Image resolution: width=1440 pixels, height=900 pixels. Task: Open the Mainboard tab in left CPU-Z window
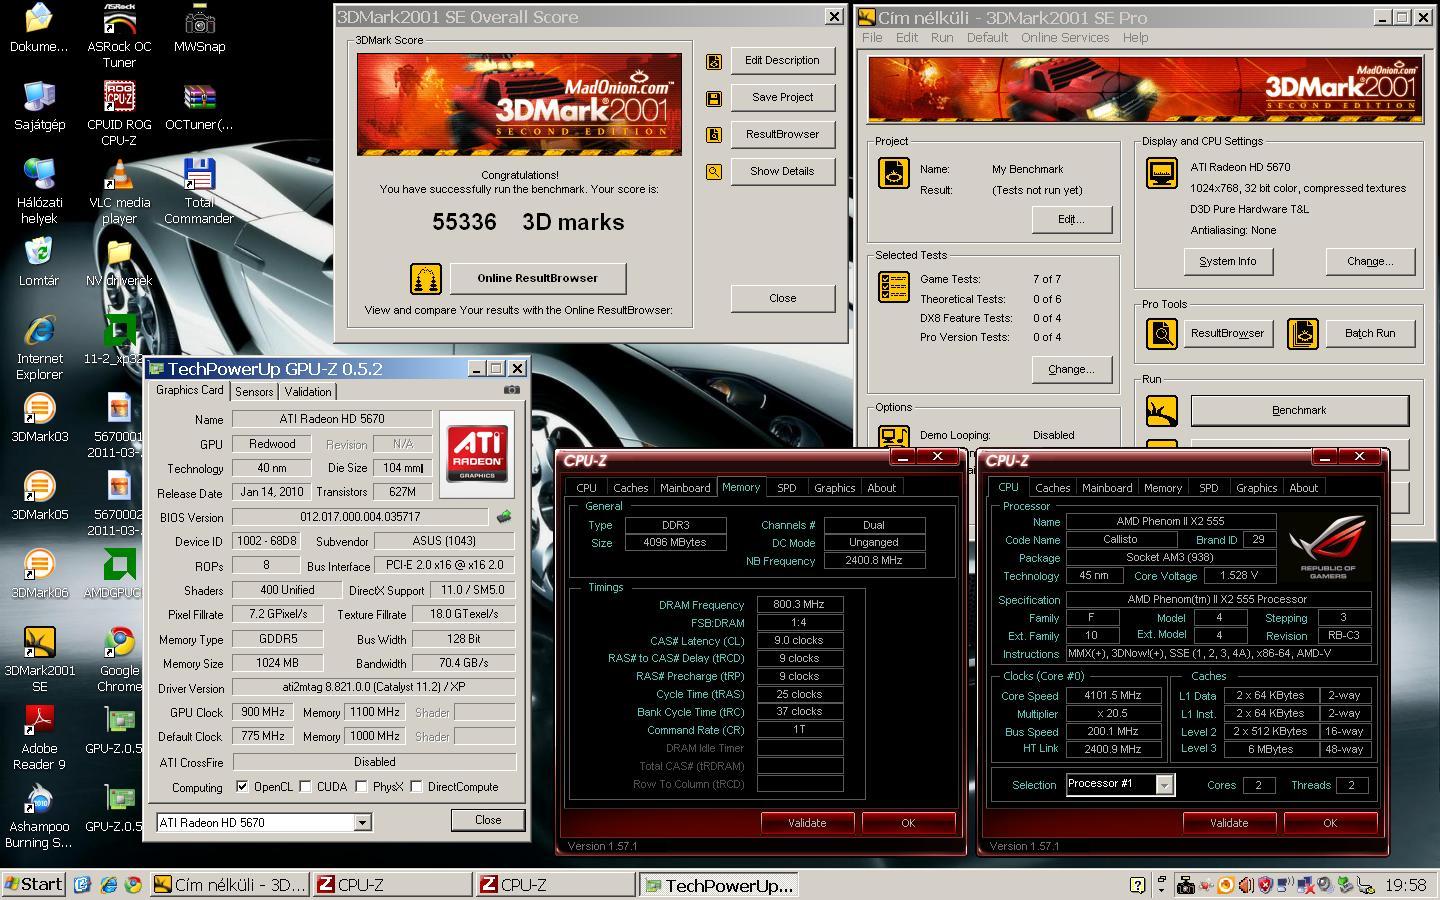pos(685,488)
